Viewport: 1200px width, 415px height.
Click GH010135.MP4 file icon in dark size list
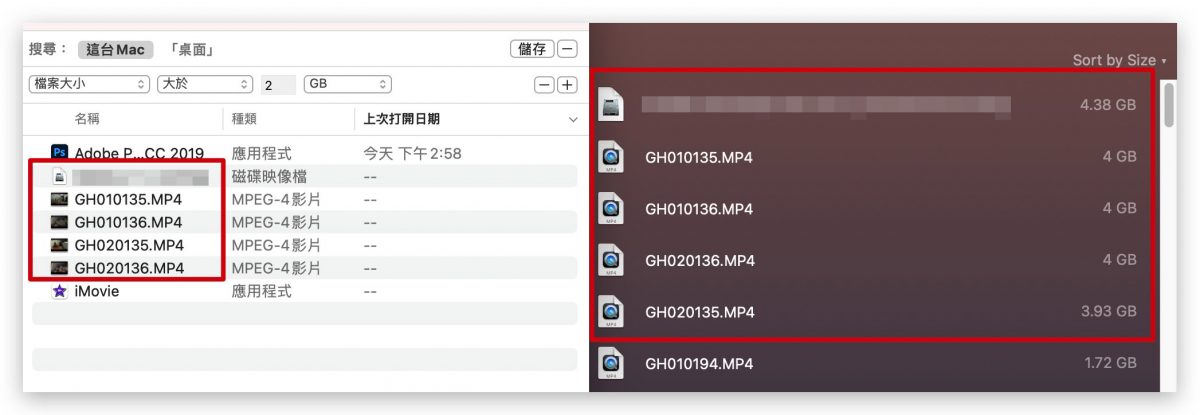point(611,157)
